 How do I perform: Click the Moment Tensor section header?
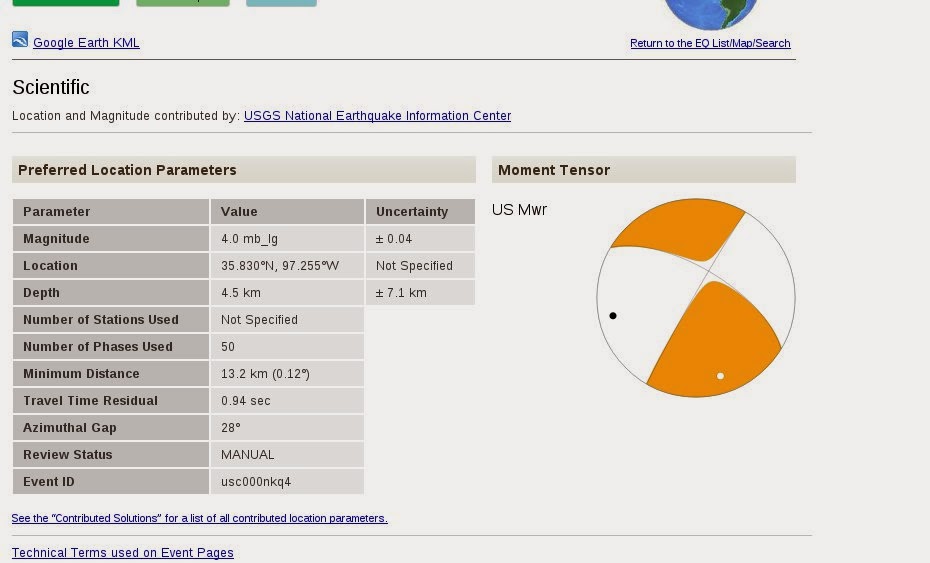click(644, 170)
